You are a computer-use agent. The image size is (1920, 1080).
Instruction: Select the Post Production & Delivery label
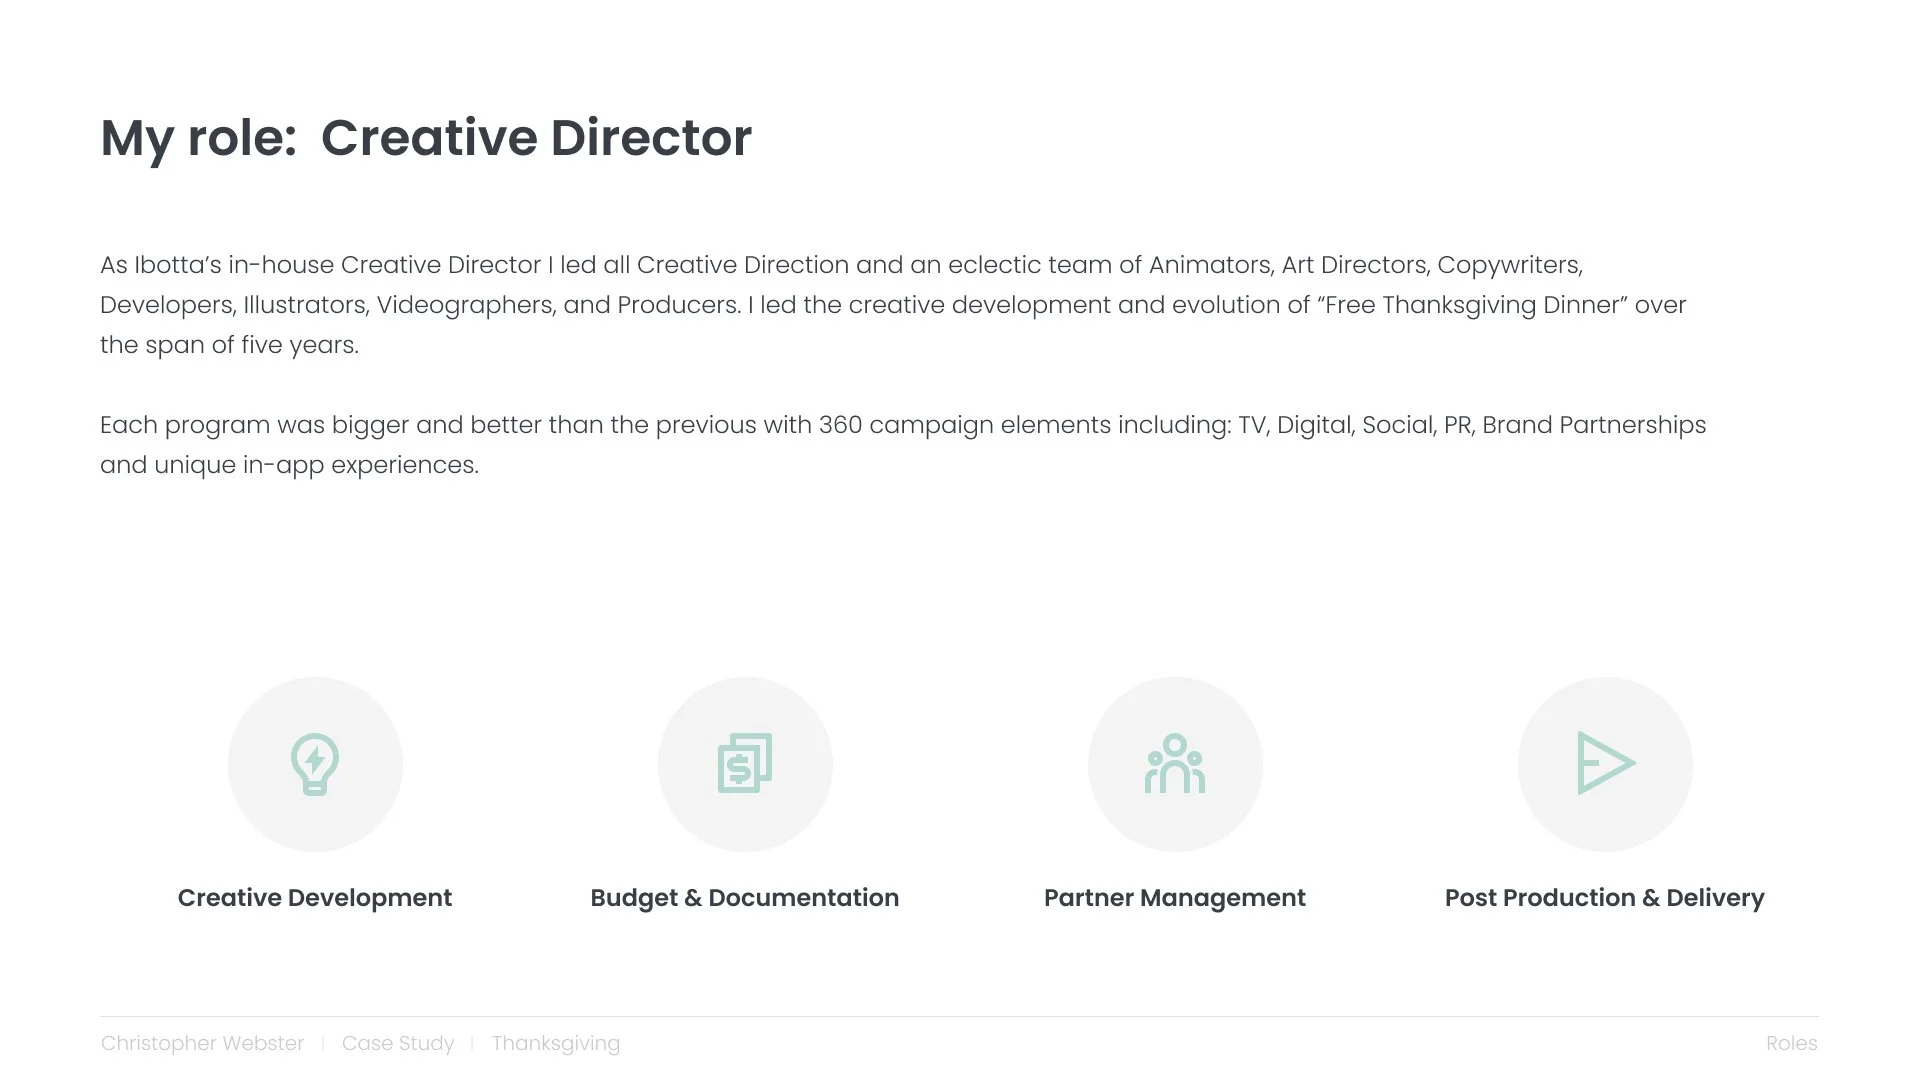[1605, 898]
